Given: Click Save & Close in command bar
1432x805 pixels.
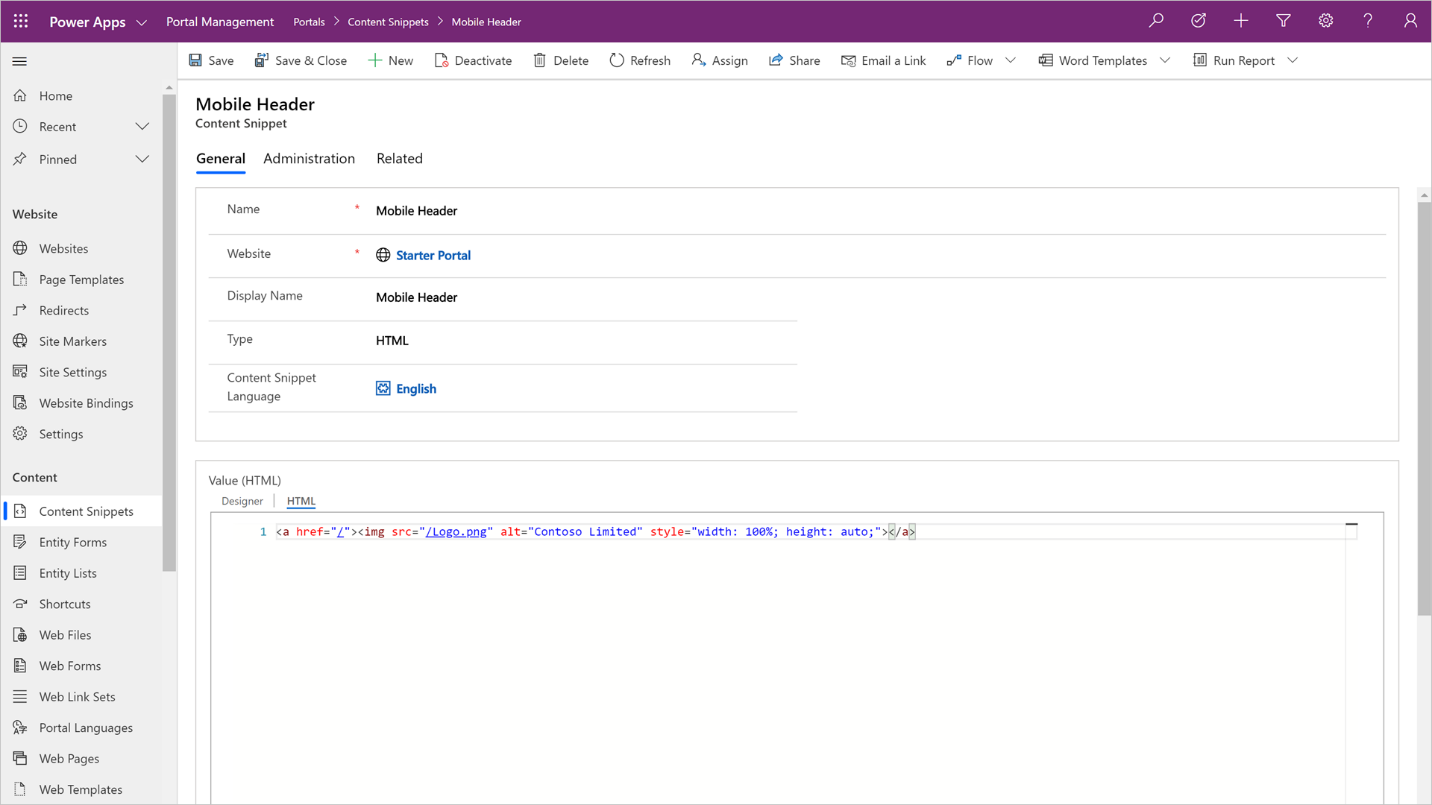Looking at the screenshot, I should point(300,61).
